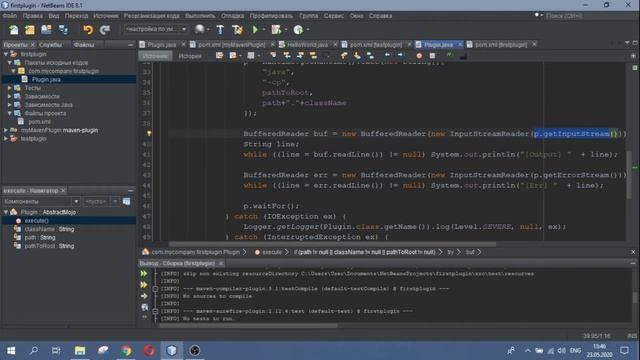Expand the myMavenPlugin maven-plugin project

click(x=6, y=130)
